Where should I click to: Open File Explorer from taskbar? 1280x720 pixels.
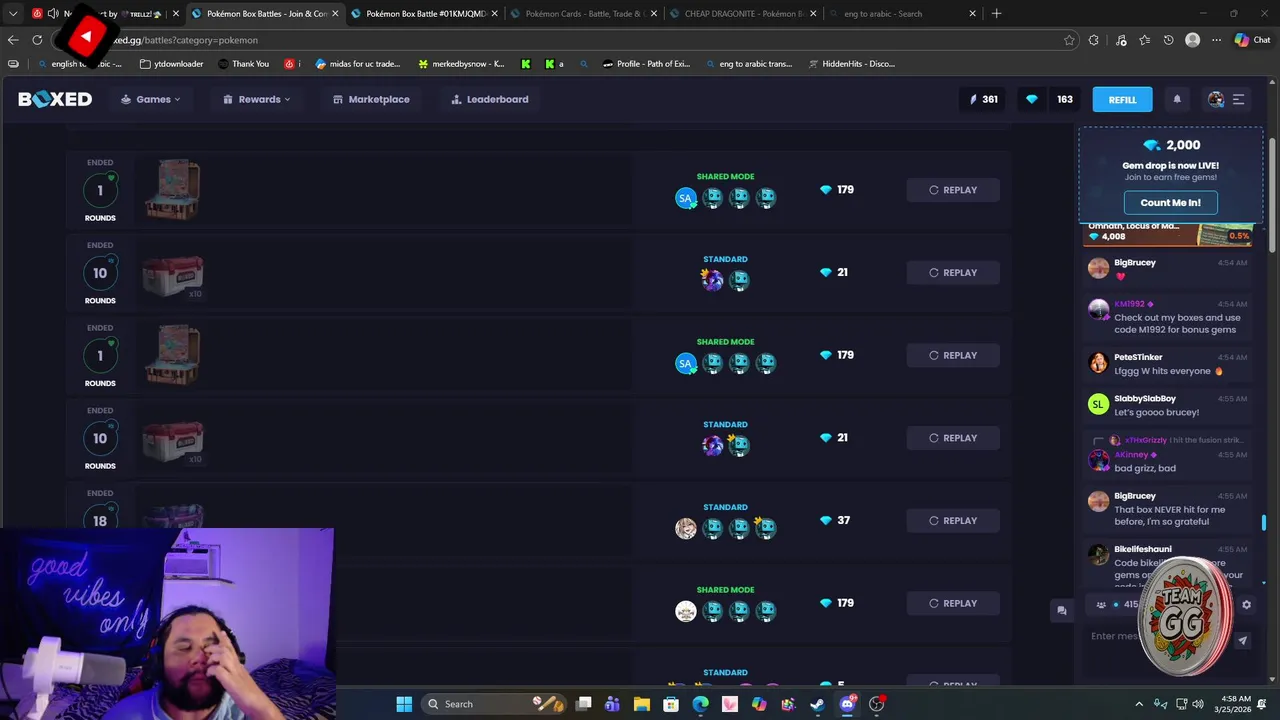coord(642,704)
